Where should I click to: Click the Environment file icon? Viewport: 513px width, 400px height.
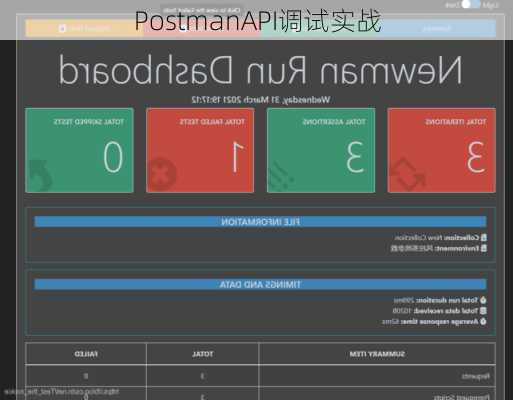pos(484,248)
